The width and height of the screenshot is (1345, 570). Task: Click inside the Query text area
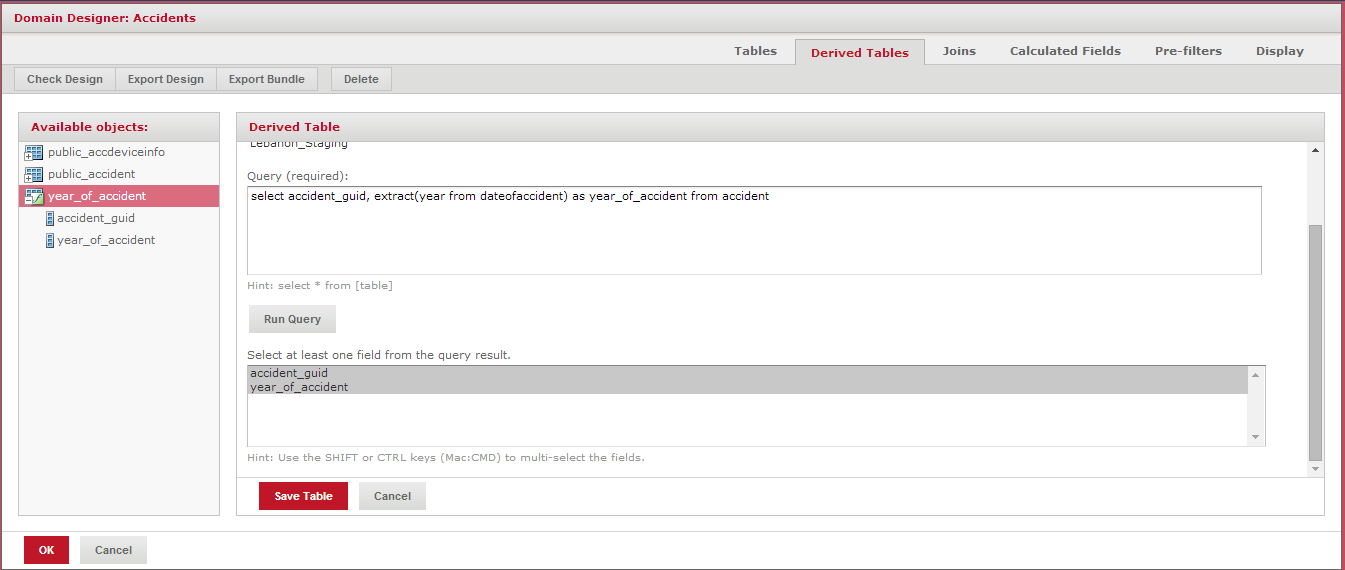(x=753, y=235)
